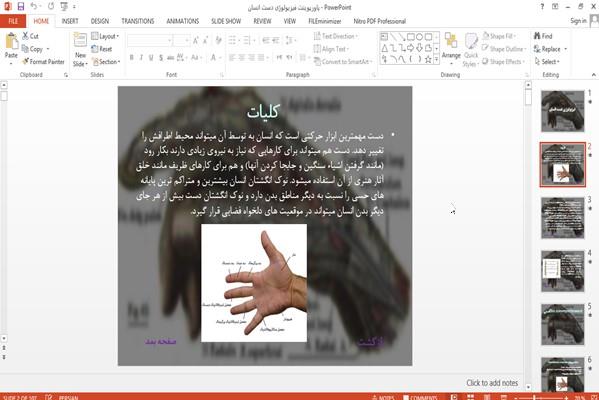599x400 pixels.
Task: Select the triangle shape in gallery
Action: (x=384, y=48)
